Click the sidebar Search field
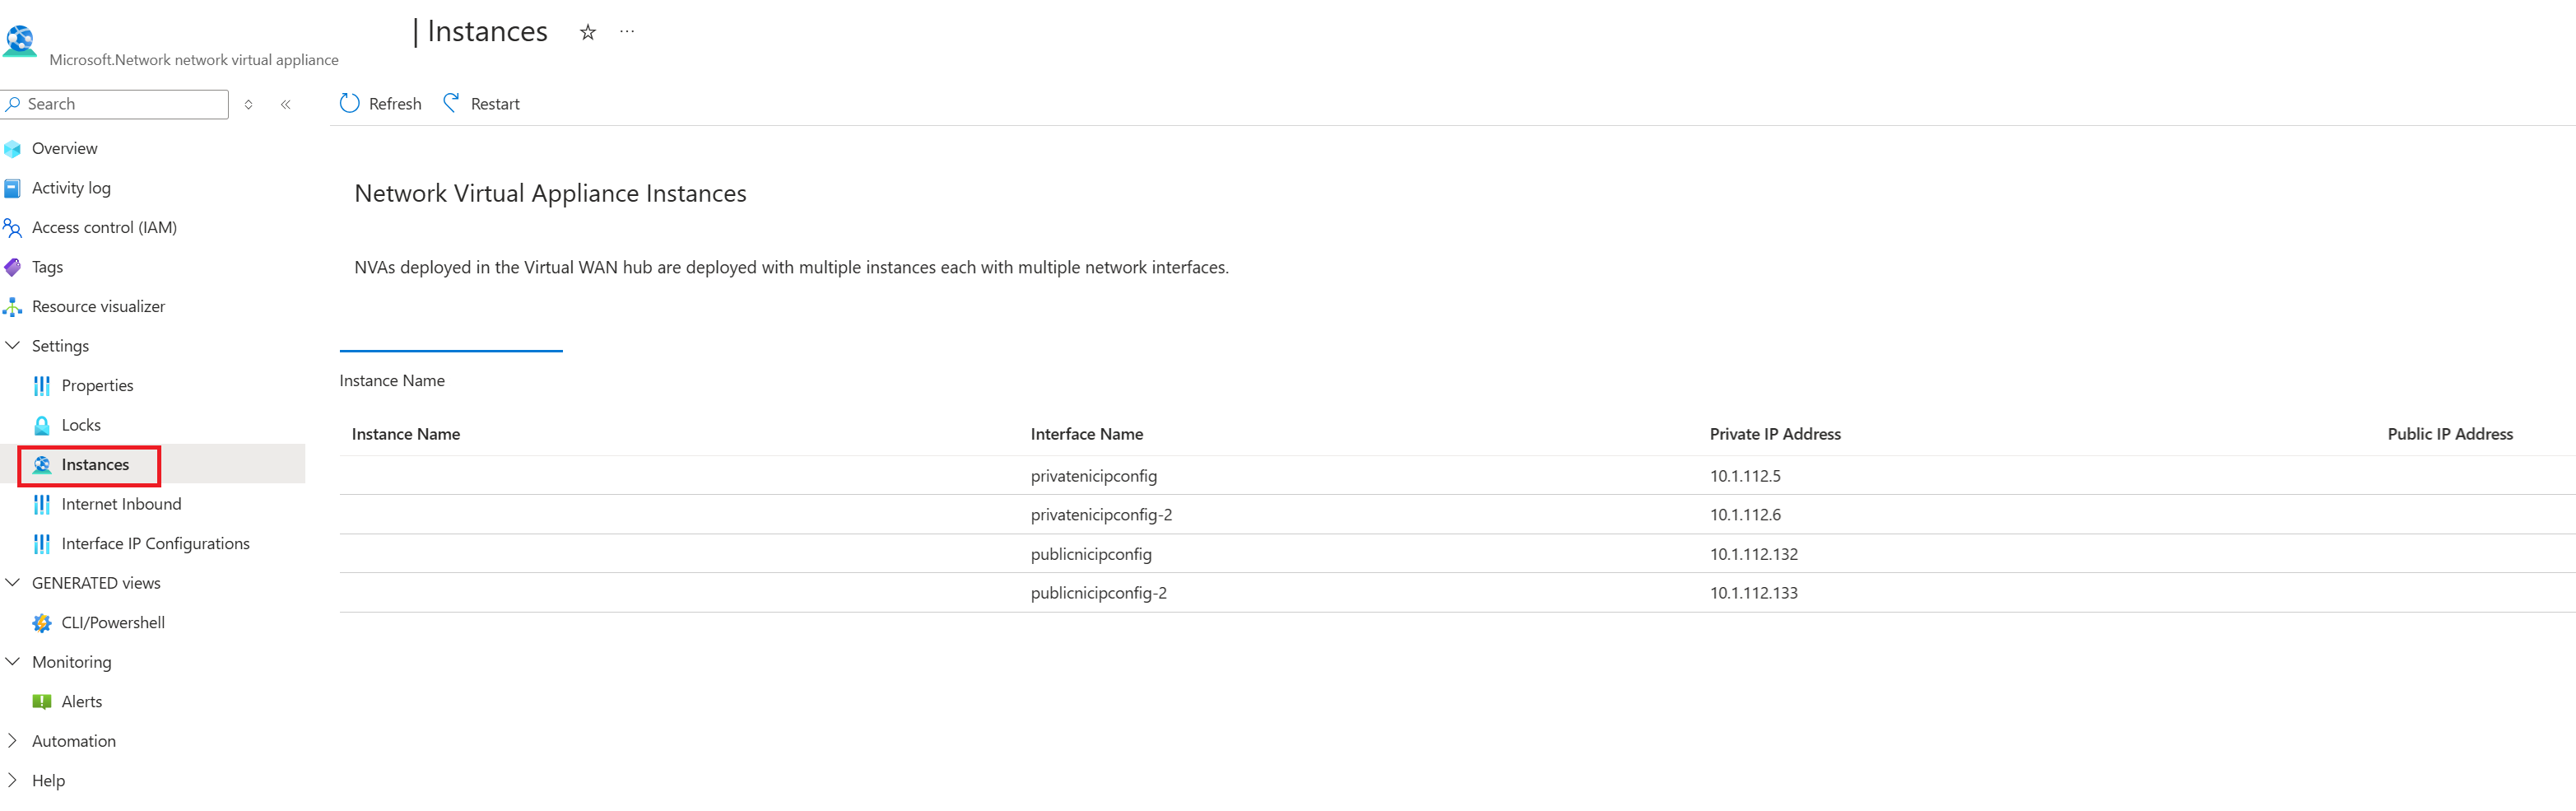The height and width of the screenshot is (811, 2576). (x=115, y=104)
